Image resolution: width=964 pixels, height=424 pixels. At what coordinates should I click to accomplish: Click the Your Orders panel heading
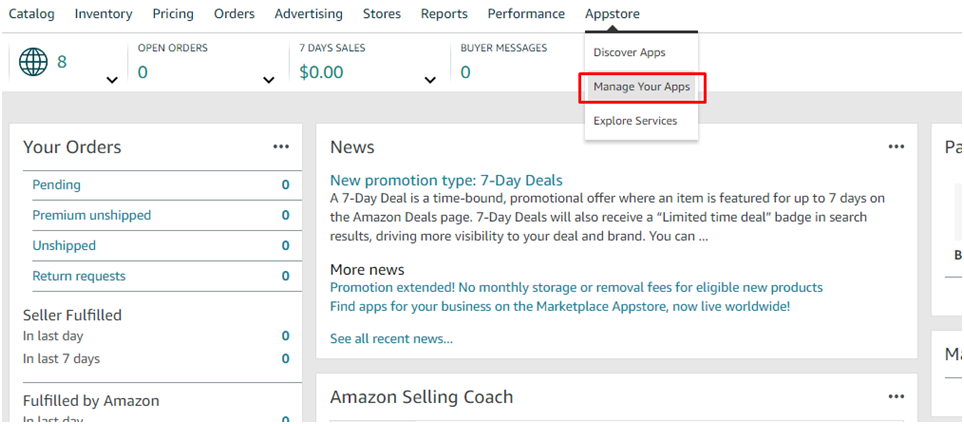[72, 147]
